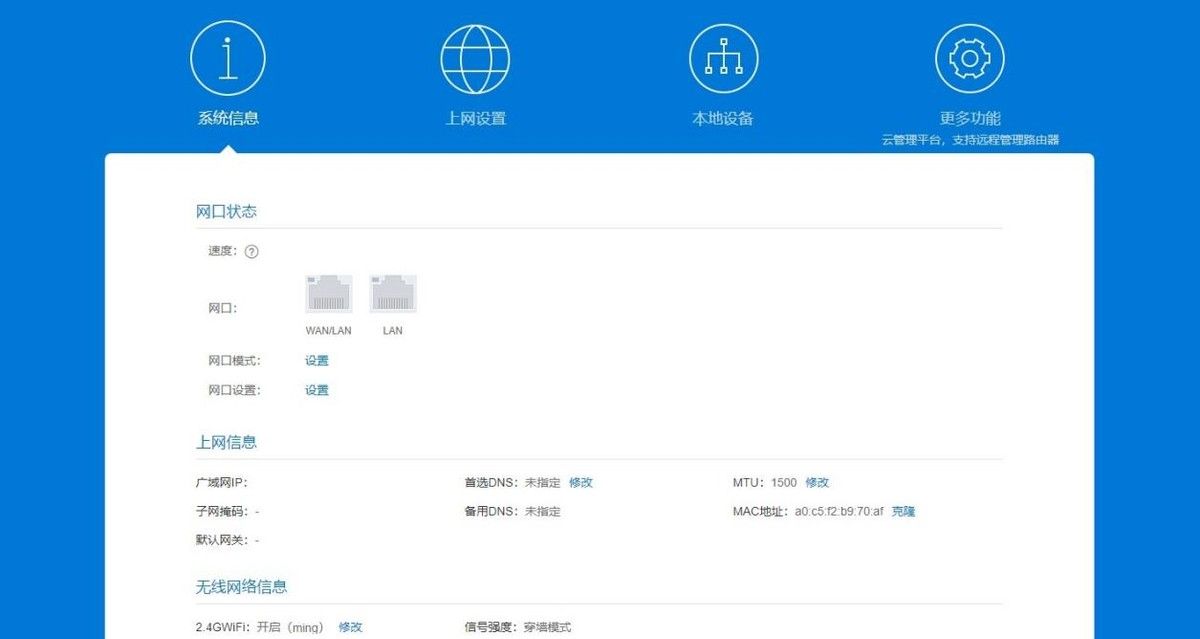Click 修改 link beside 2.4GWiFi
1200x639 pixels.
[350, 627]
